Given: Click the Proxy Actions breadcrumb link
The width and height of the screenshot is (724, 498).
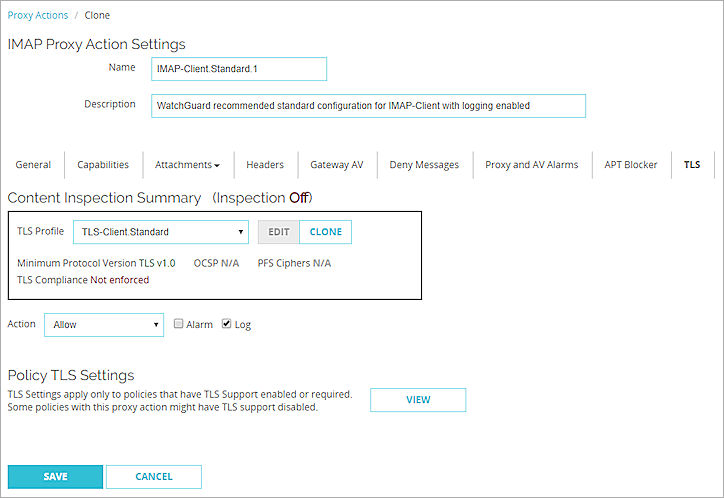Looking at the screenshot, I should [37, 16].
